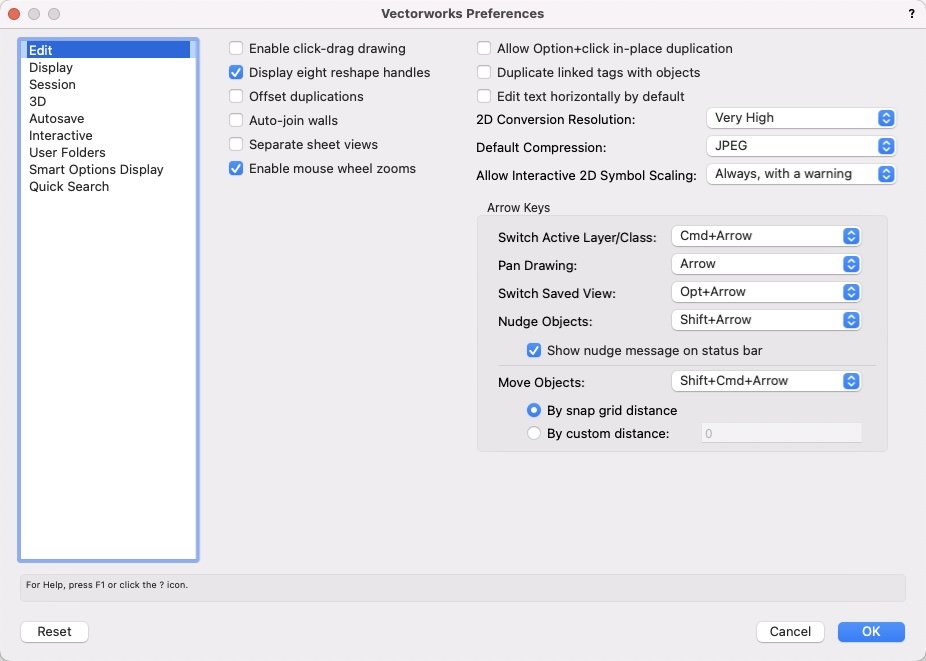The height and width of the screenshot is (661, 926).
Task: Open Switch Active Layer/Class dropdown
Action: [766, 236]
